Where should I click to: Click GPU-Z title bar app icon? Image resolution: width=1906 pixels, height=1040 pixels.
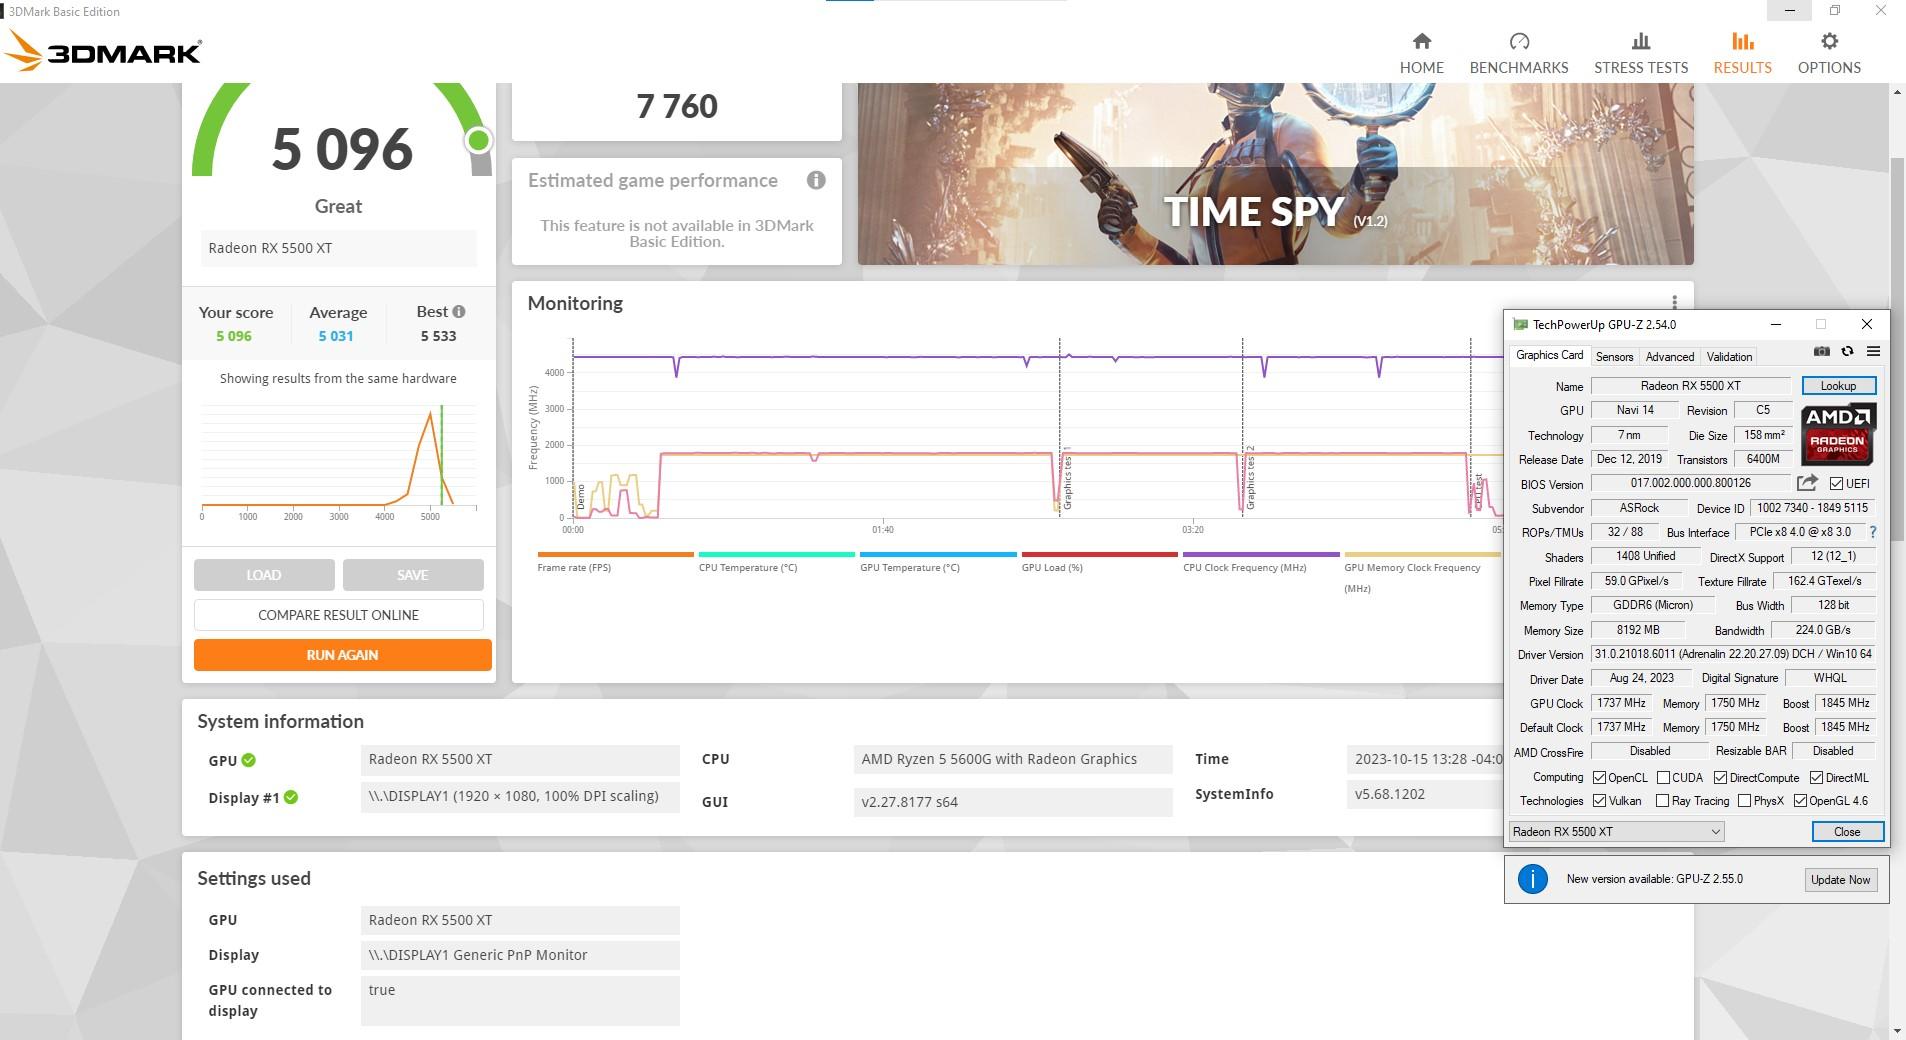(1520, 324)
